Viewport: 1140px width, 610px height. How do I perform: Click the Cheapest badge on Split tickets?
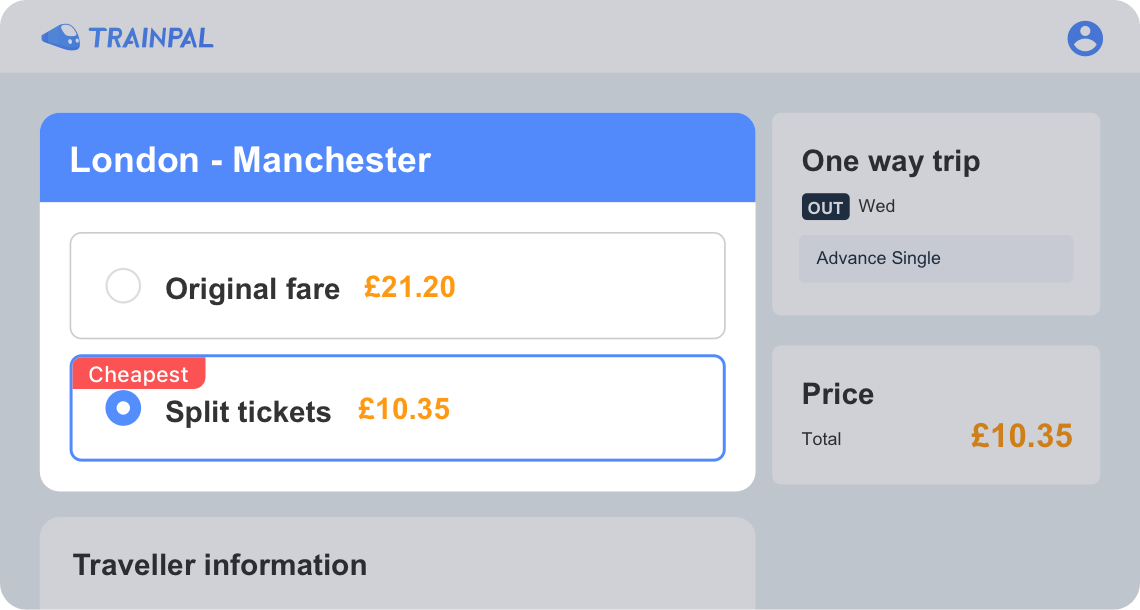point(139,374)
